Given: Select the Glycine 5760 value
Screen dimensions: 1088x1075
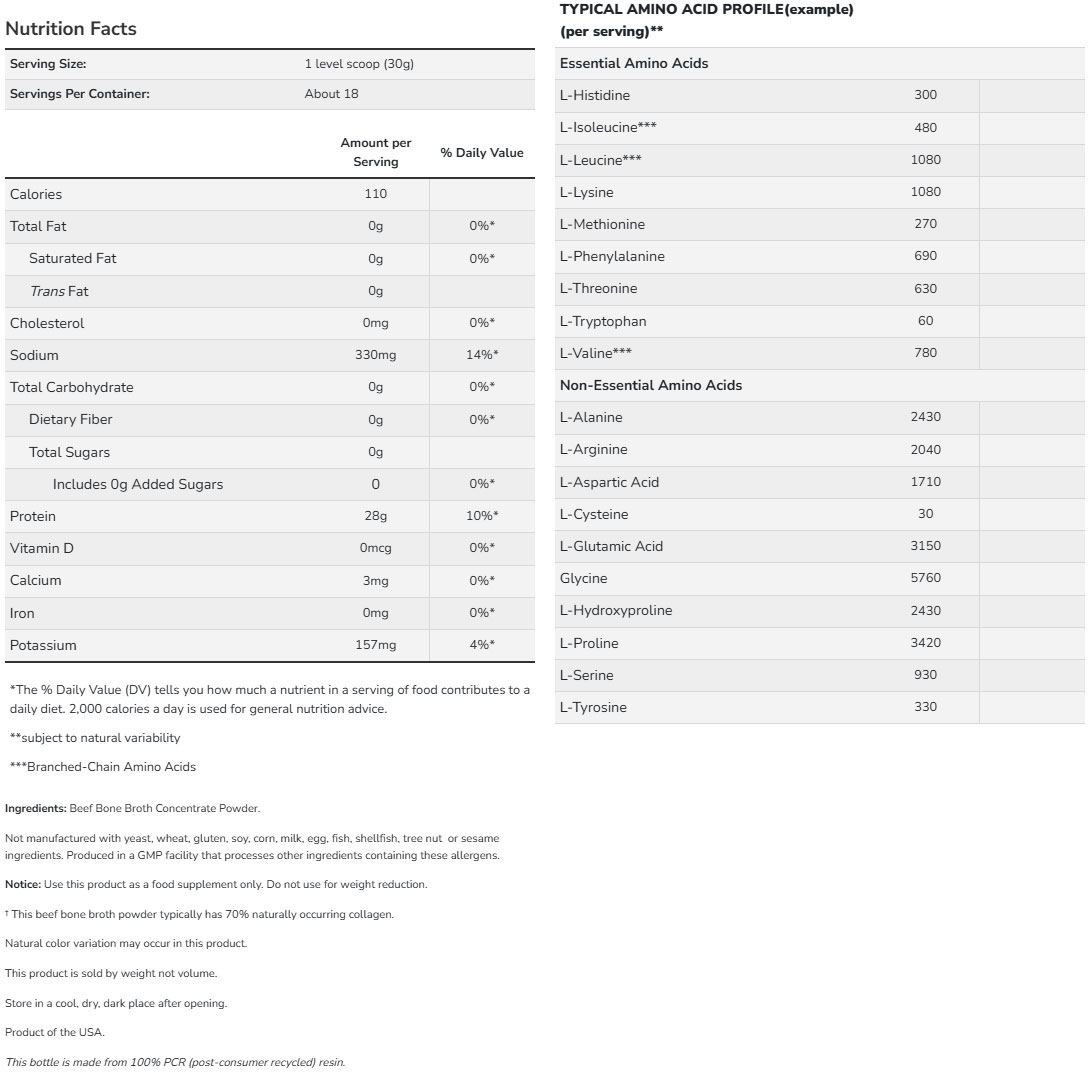Looking at the screenshot, I should (925, 578).
